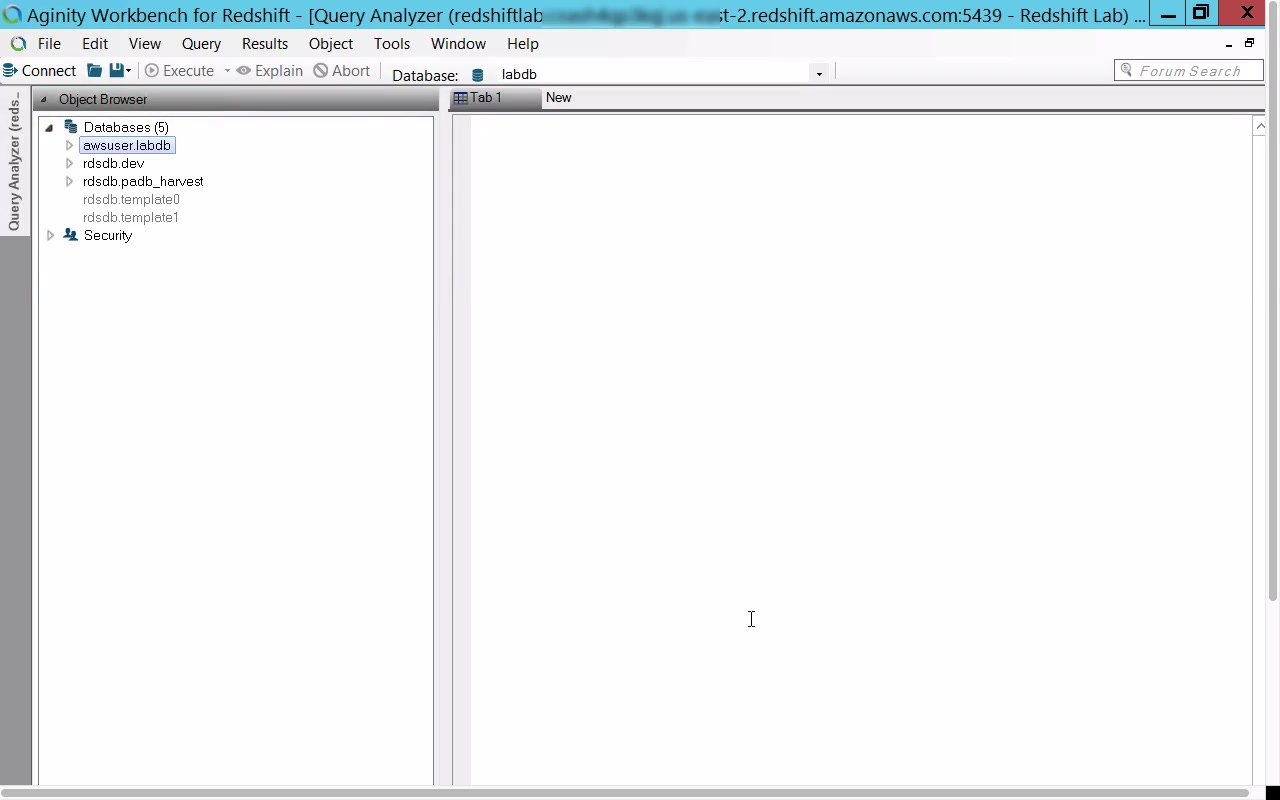Select the Query Analyzer vertical side tab
Image resolution: width=1280 pixels, height=800 pixels.
pyautogui.click(x=14, y=163)
